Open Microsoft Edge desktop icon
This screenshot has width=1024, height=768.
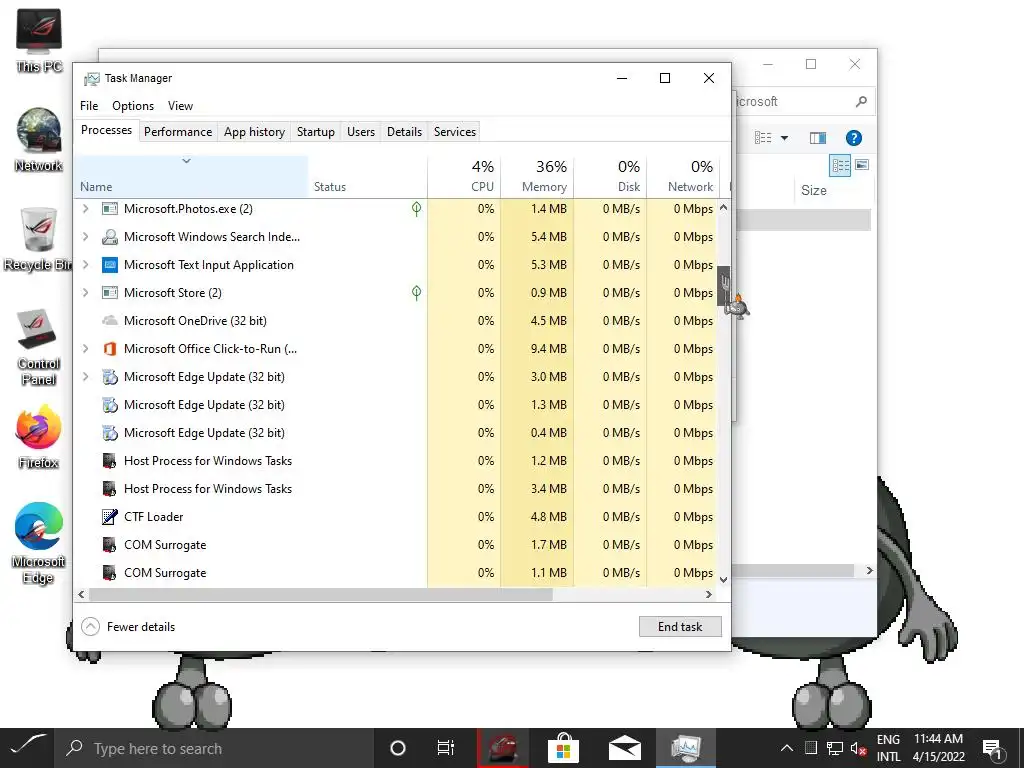pos(39,544)
